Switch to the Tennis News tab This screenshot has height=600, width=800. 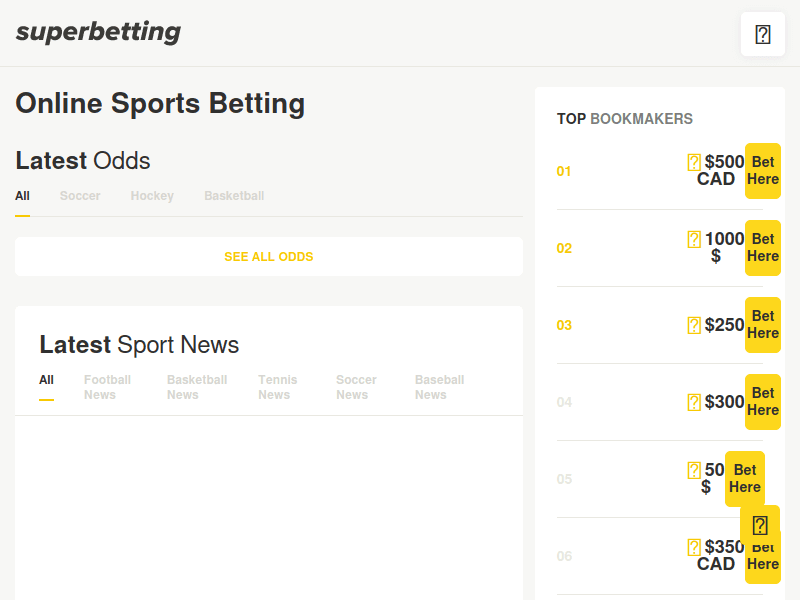point(278,387)
